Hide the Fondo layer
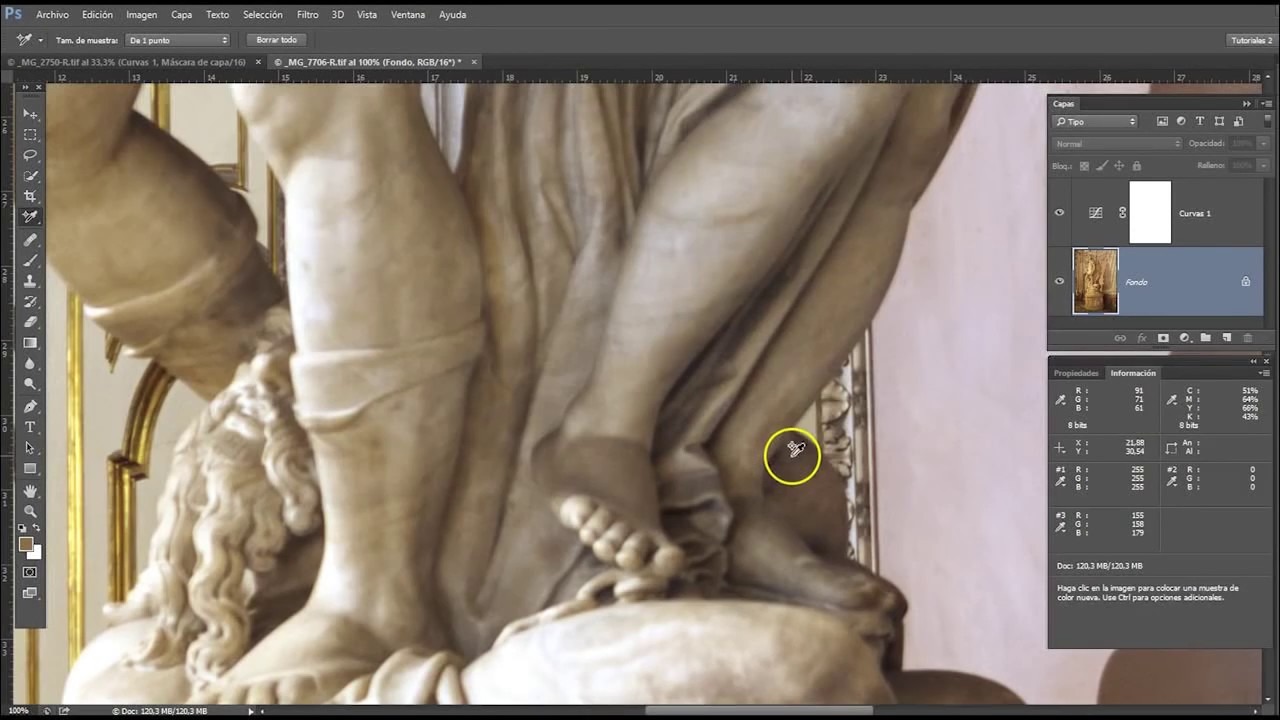1280x720 pixels. click(1059, 281)
